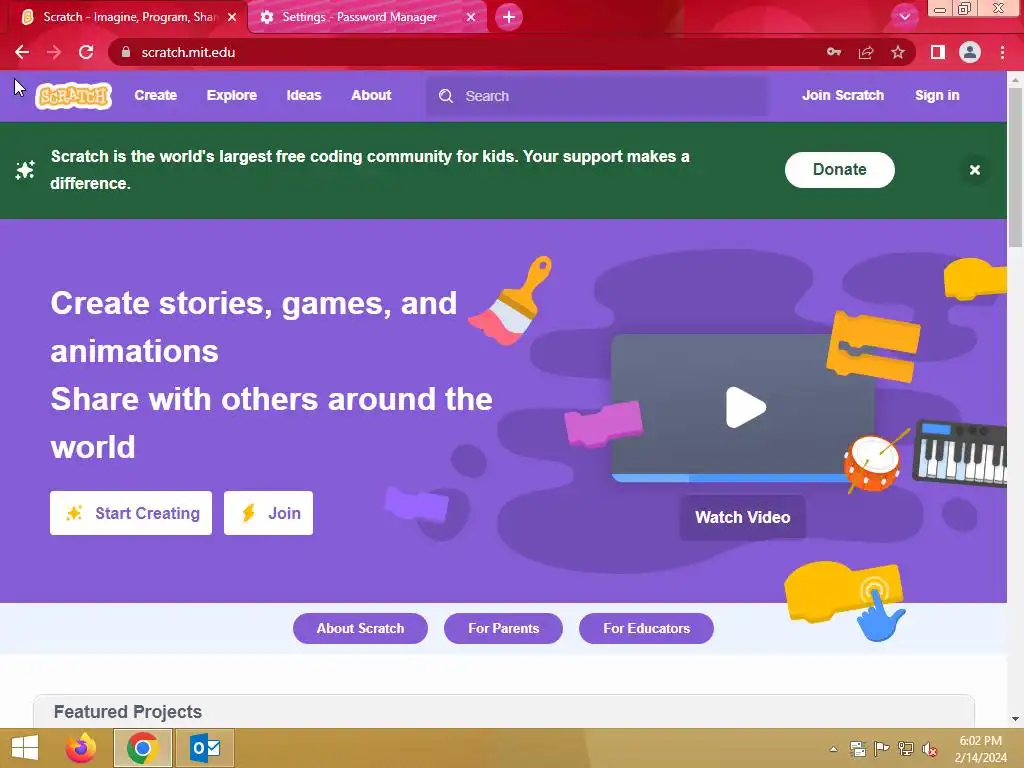Click the Donate button
The height and width of the screenshot is (768, 1024).
(840, 170)
